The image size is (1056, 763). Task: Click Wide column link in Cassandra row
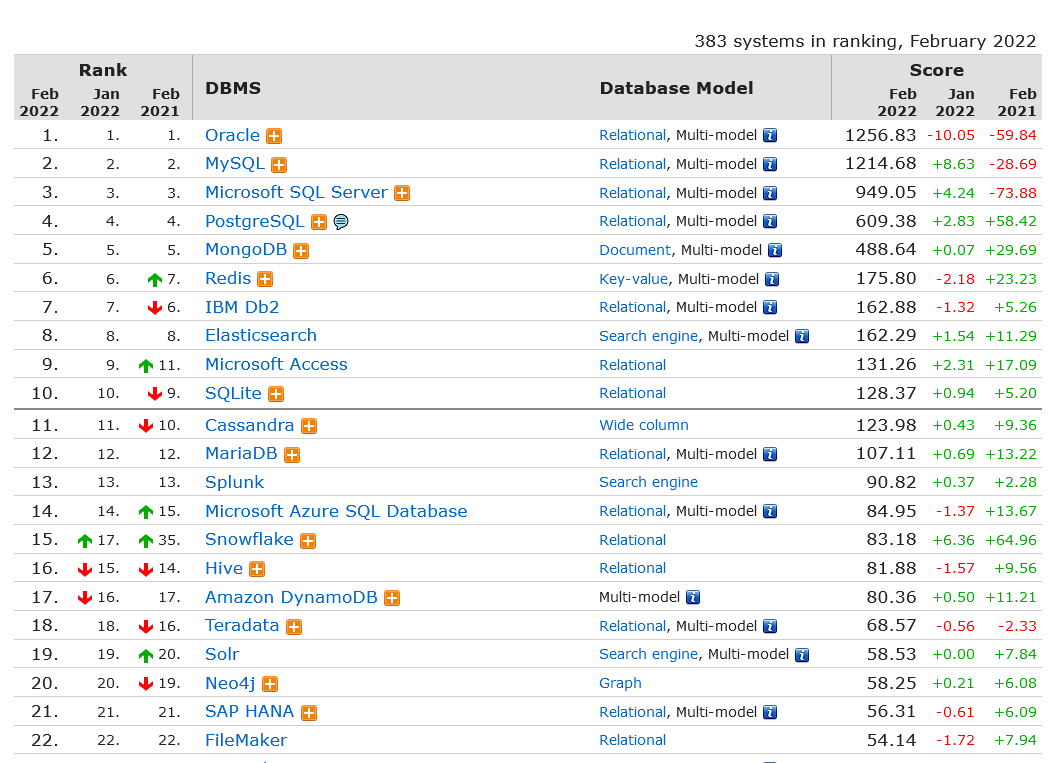pyautogui.click(x=644, y=426)
